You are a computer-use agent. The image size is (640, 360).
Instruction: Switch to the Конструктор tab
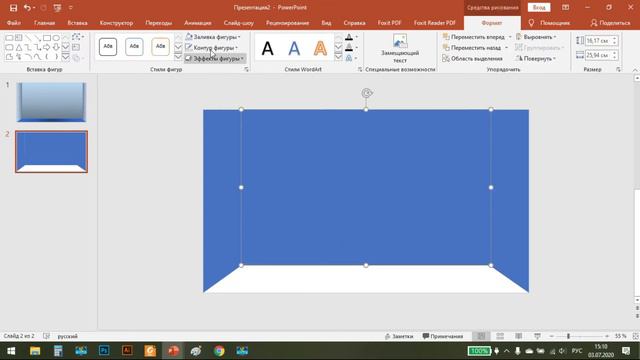click(116, 23)
